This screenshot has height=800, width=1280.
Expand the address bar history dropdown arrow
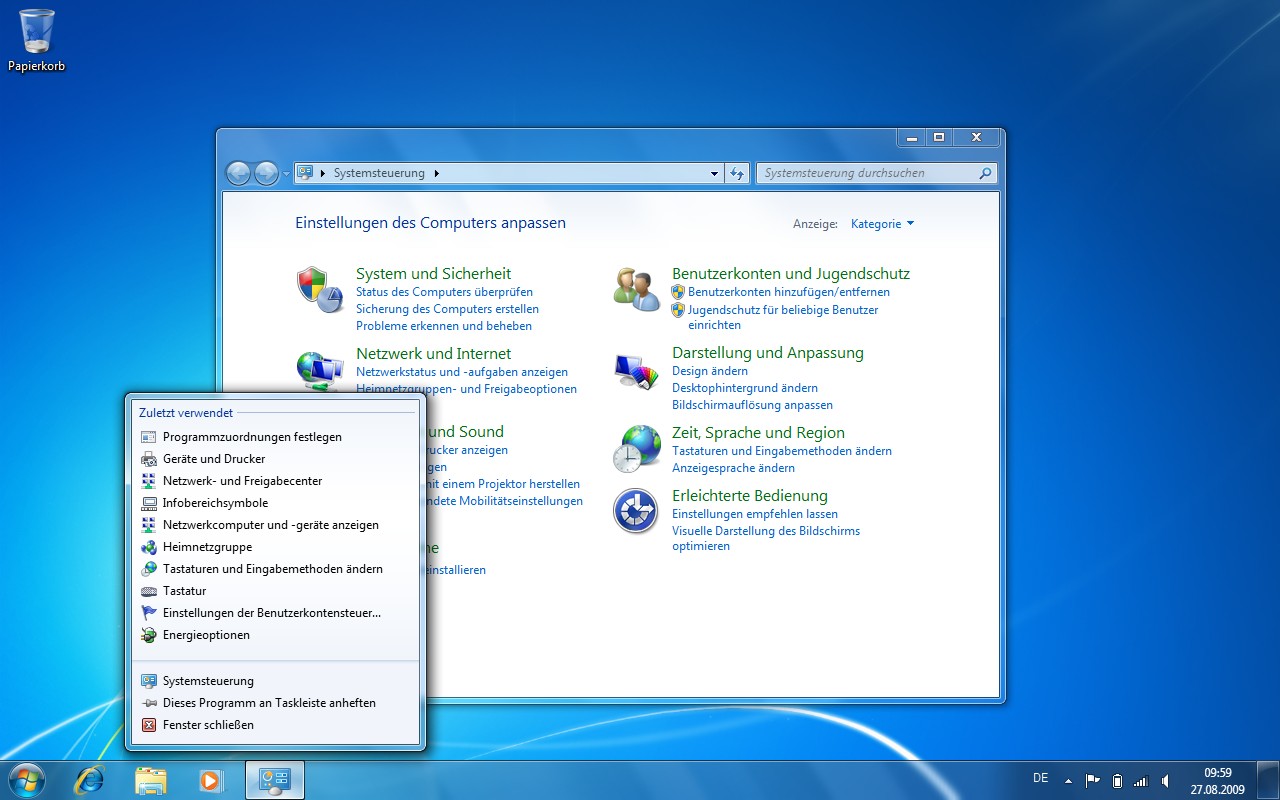(x=713, y=172)
